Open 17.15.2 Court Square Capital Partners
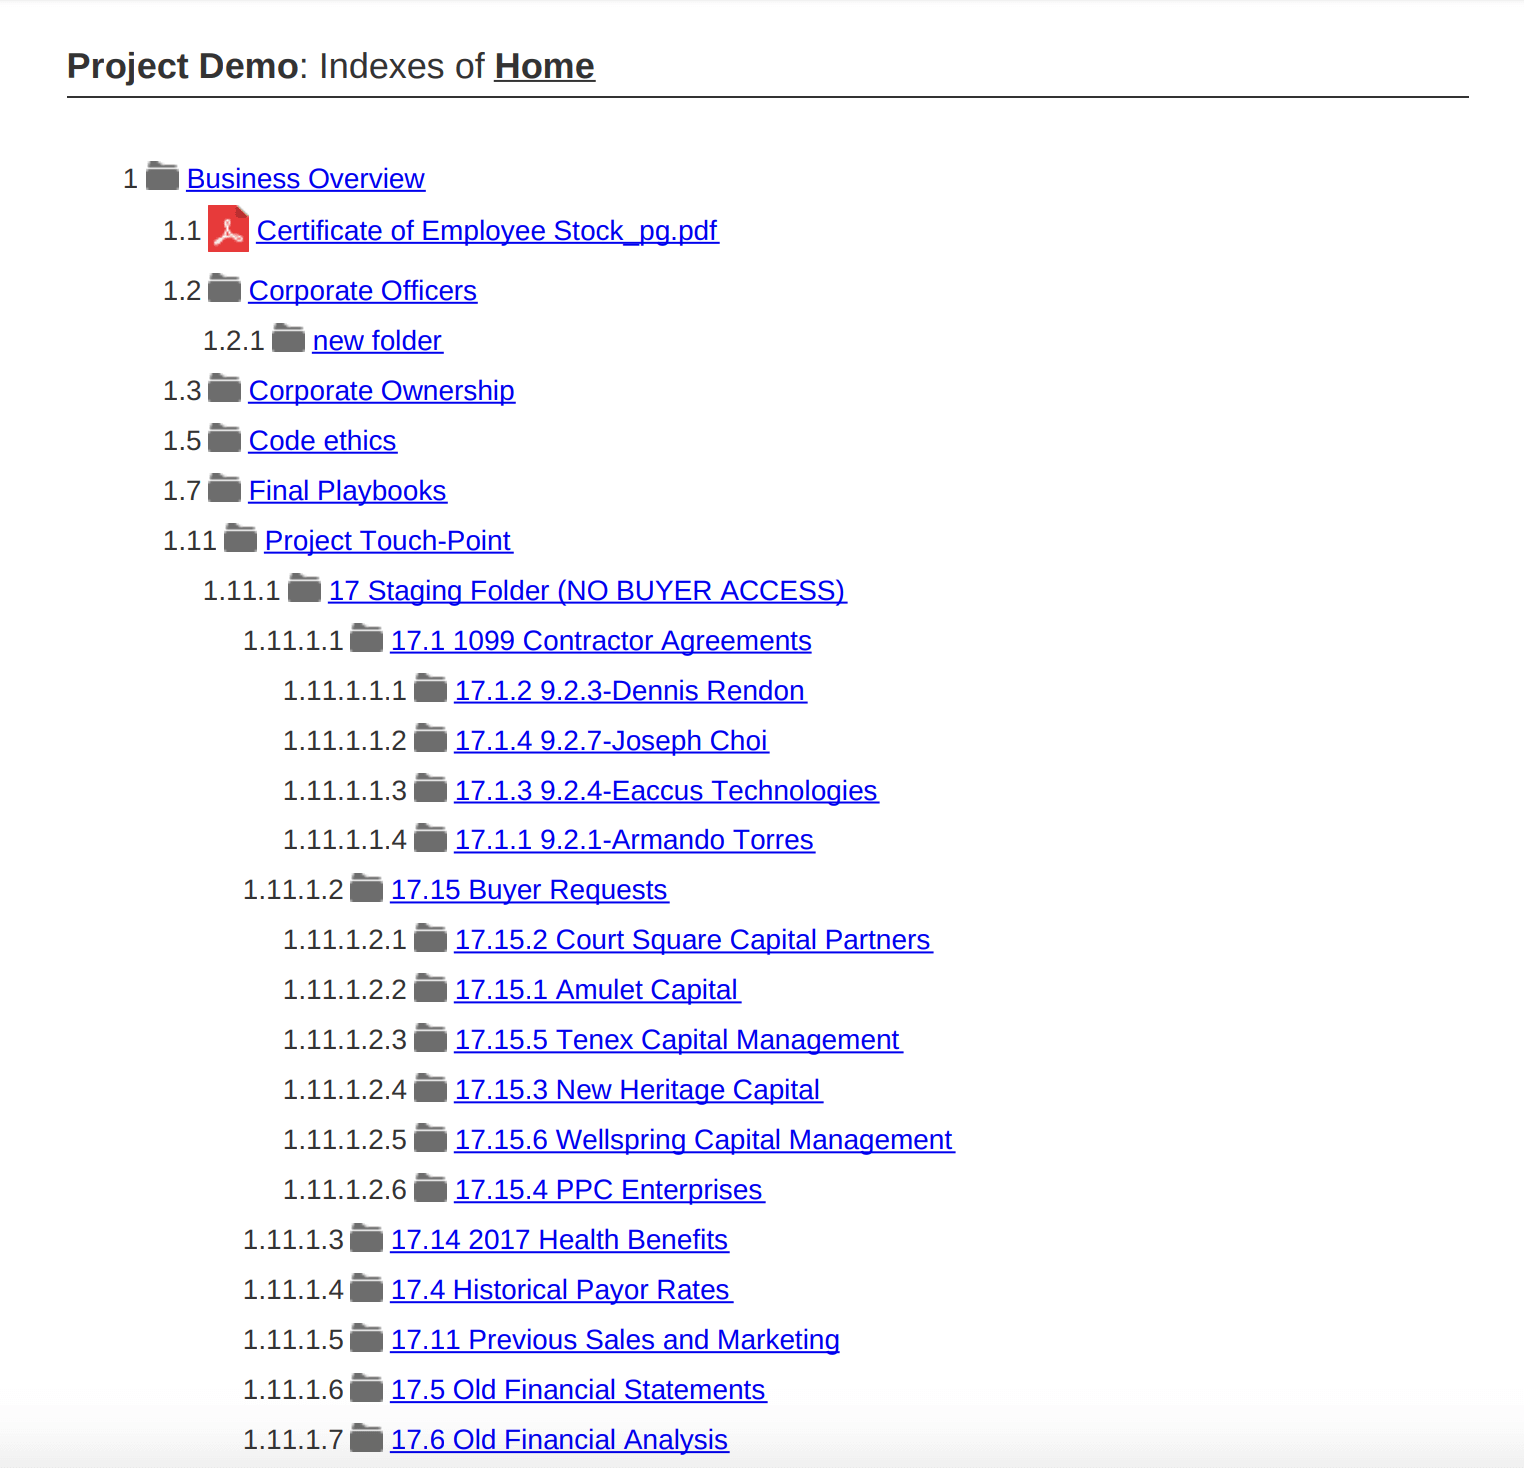The image size is (1524, 1468). point(692,940)
